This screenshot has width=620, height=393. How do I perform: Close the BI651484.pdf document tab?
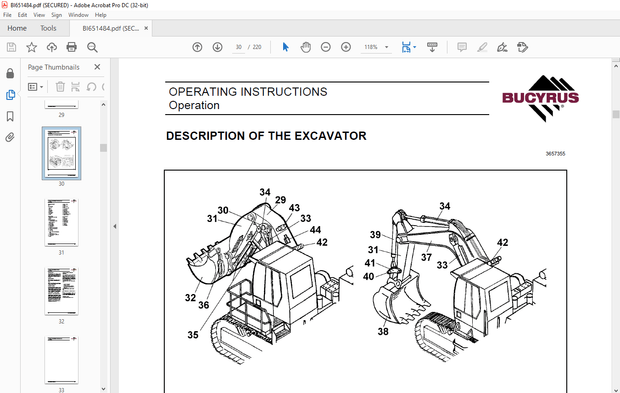tap(146, 28)
